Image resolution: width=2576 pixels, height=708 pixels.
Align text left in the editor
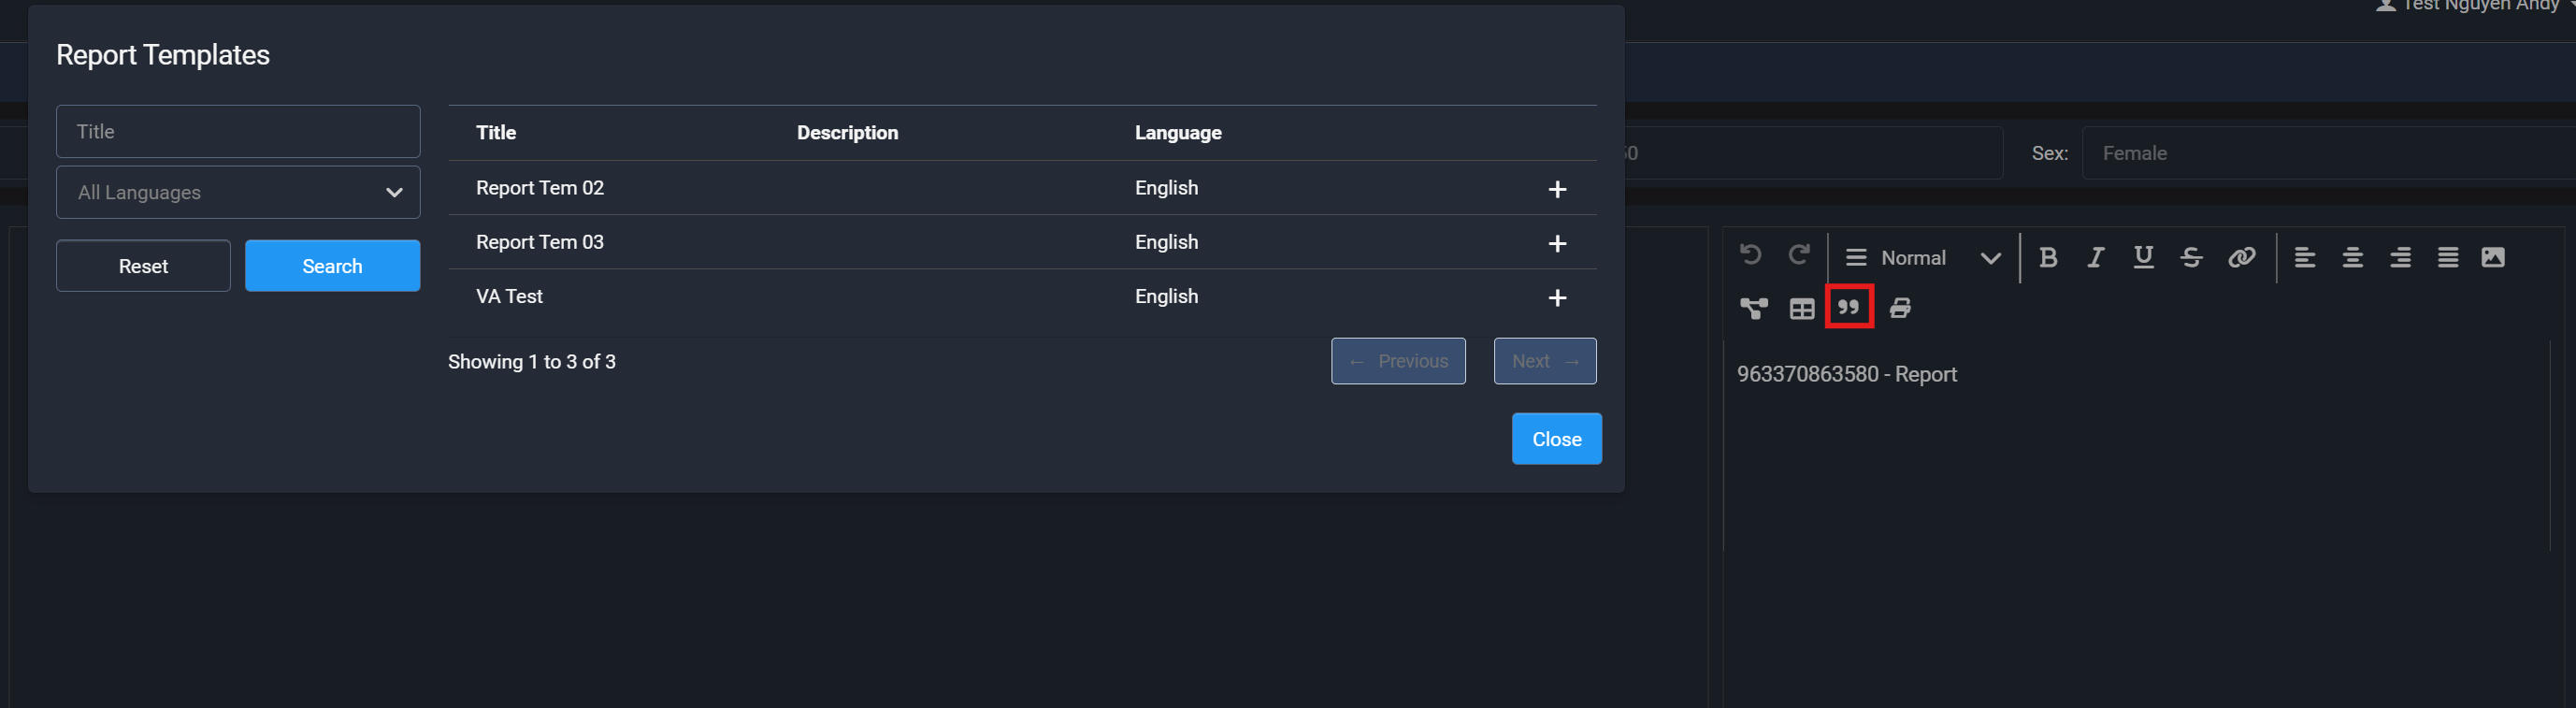[2304, 258]
